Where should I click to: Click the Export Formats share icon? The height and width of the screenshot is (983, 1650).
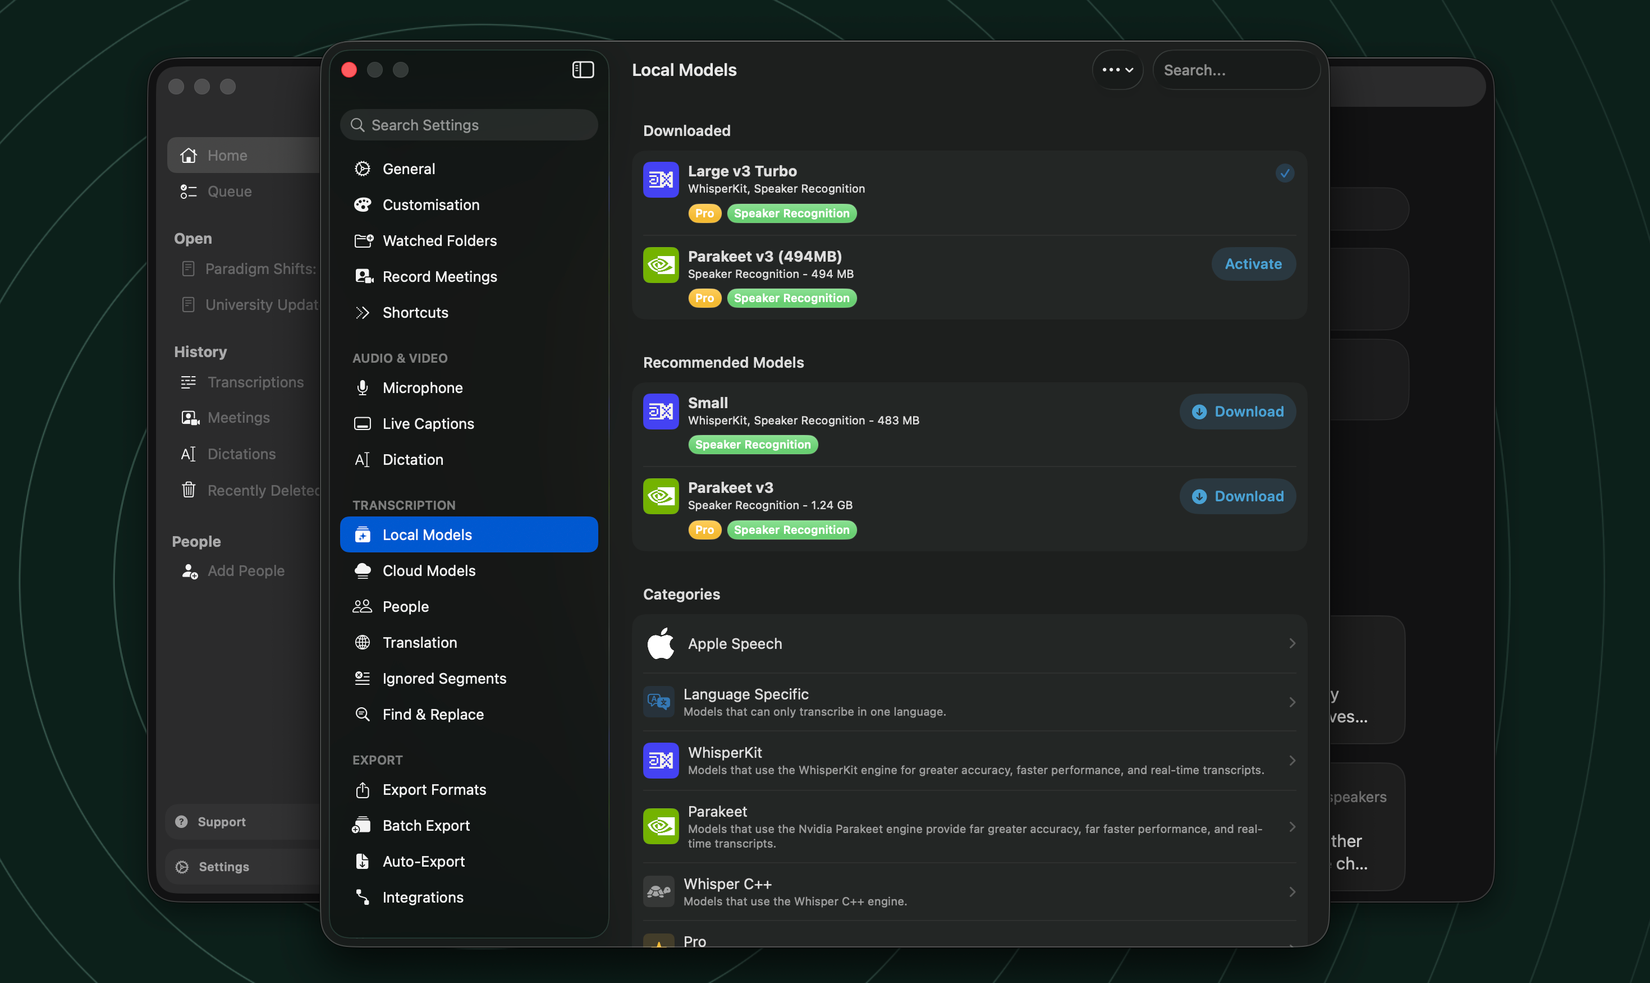pyautogui.click(x=362, y=790)
